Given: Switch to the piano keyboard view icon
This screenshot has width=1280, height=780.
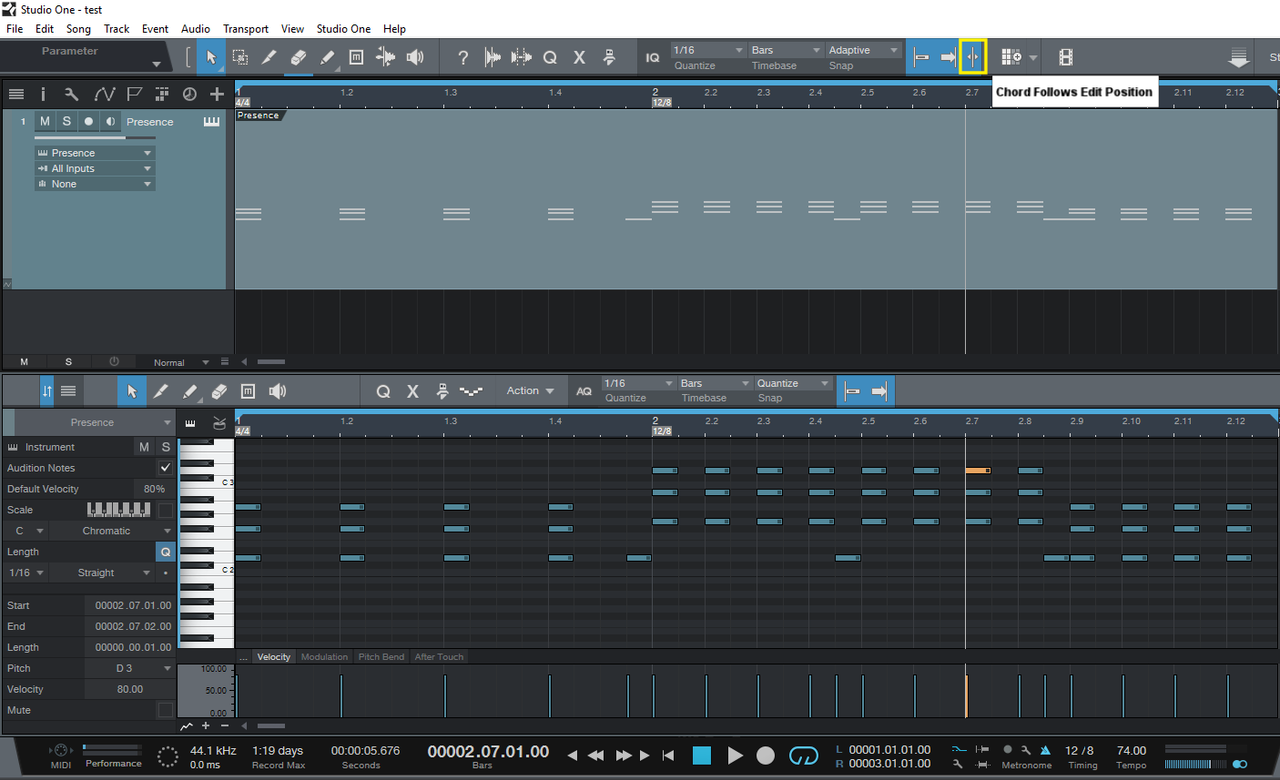Looking at the screenshot, I should pos(190,423).
